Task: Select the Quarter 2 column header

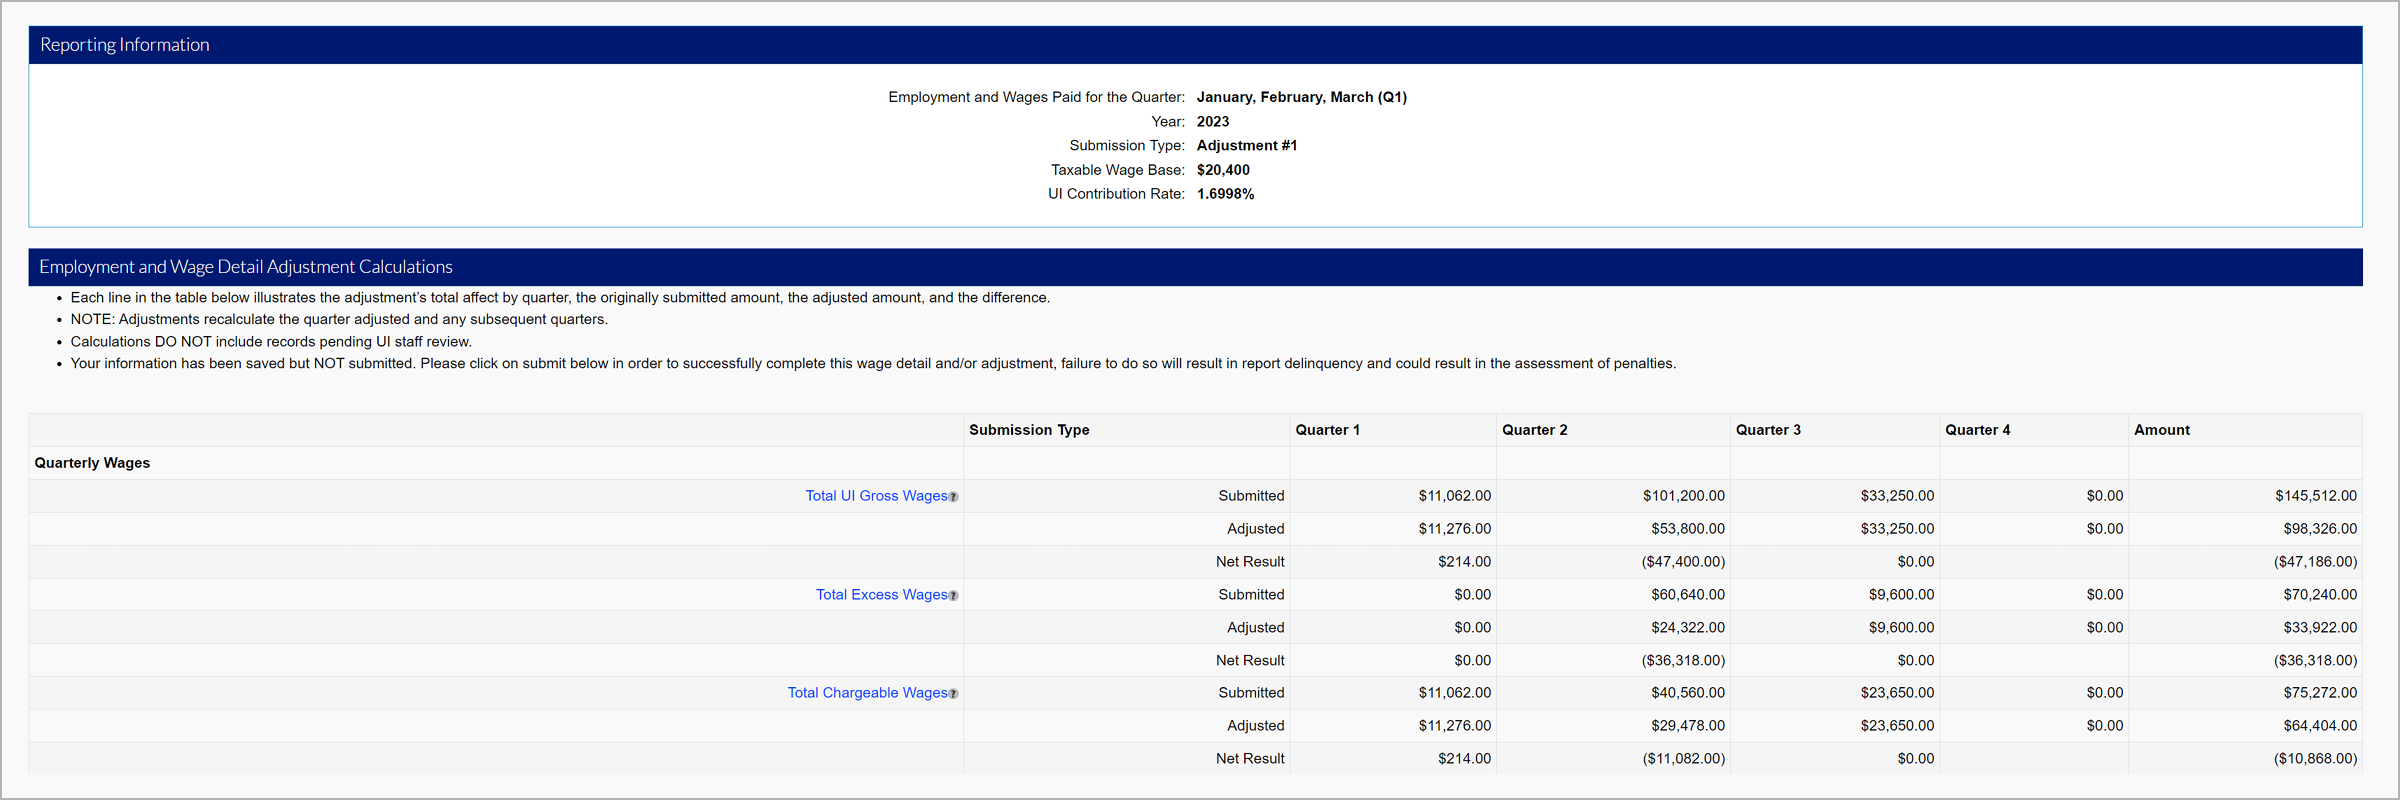Action: 1534,430
